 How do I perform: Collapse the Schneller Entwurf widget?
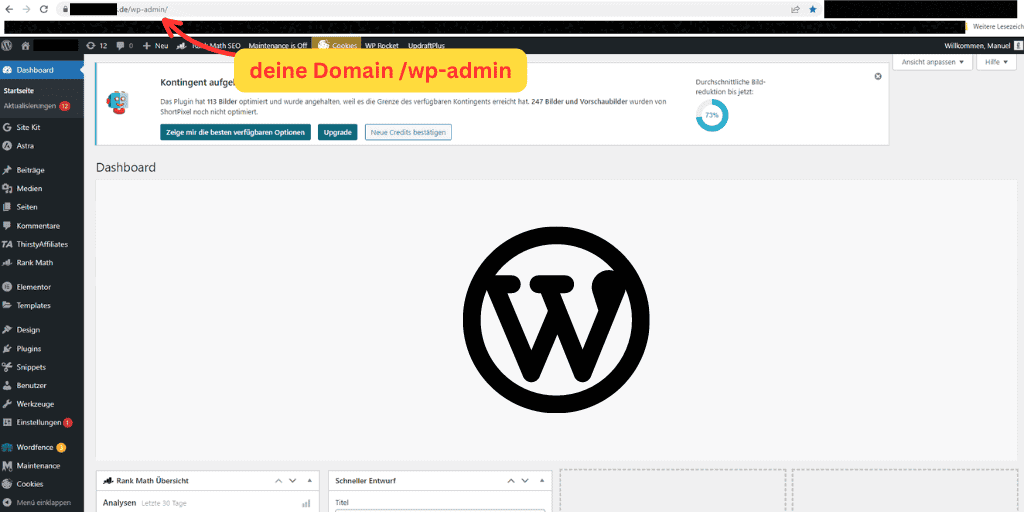click(x=542, y=481)
